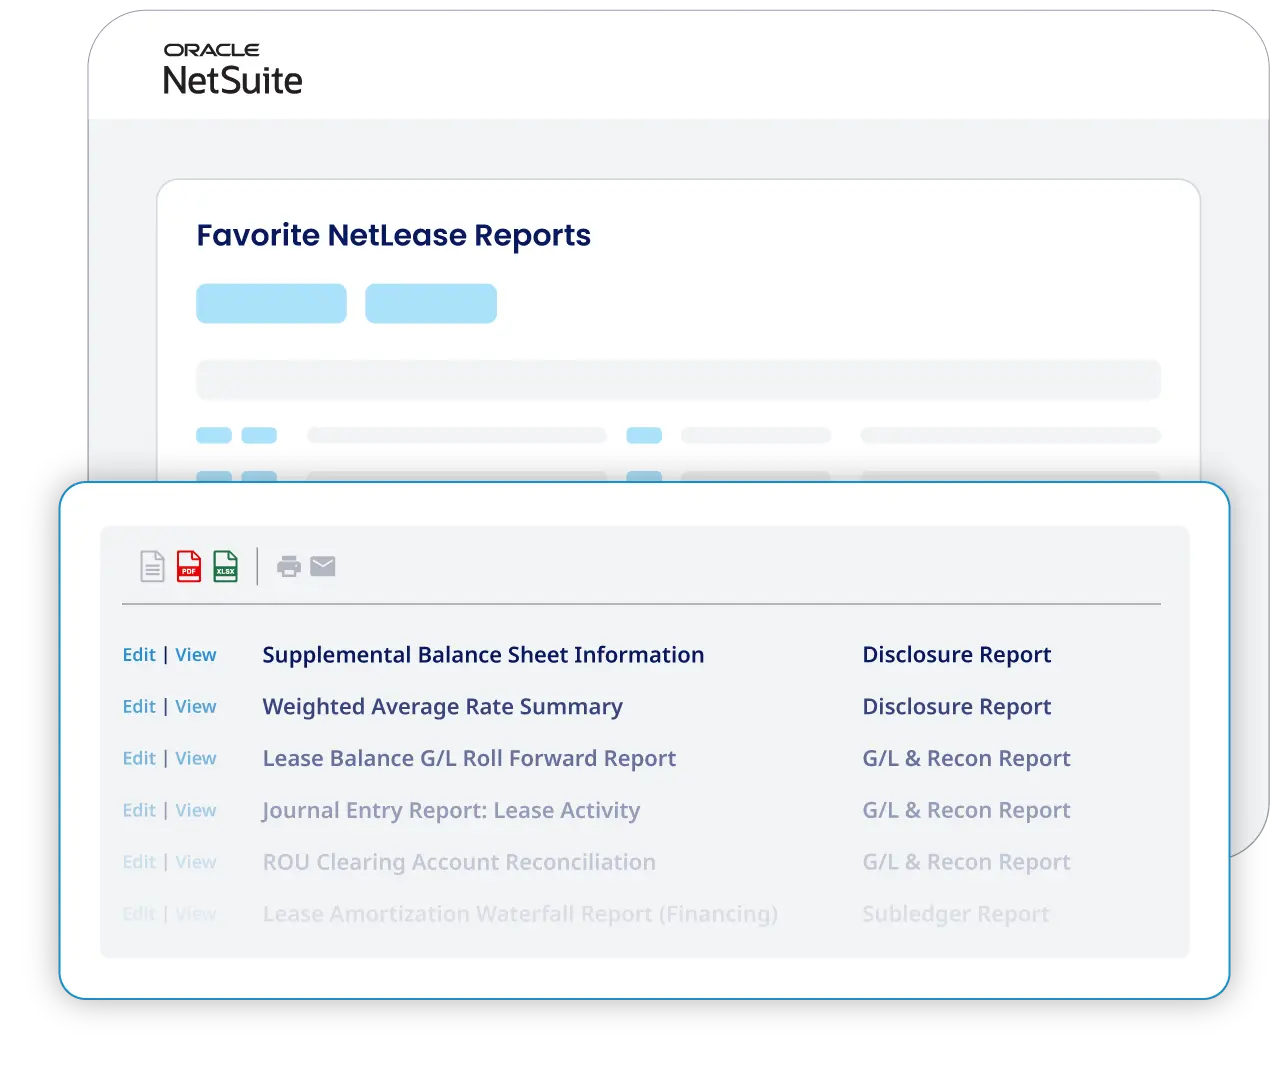Select 'Supplemental Balance Sheet Information' title
The image size is (1278, 1065).
(483, 655)
